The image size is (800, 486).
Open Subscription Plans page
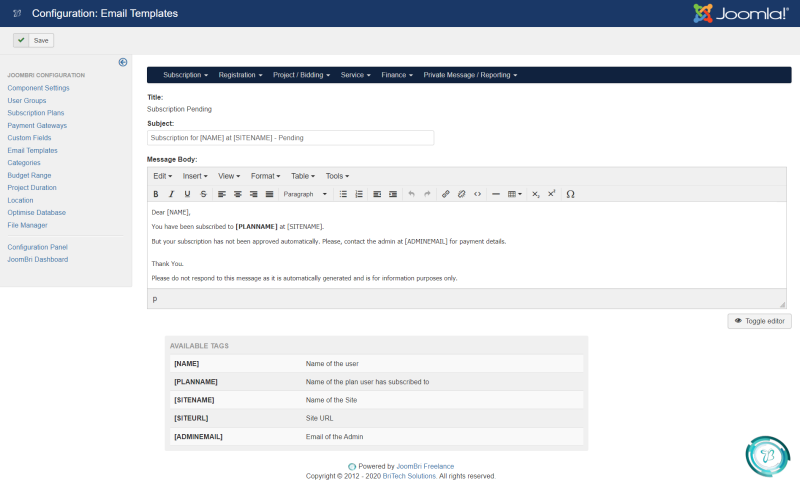(36, 113)
